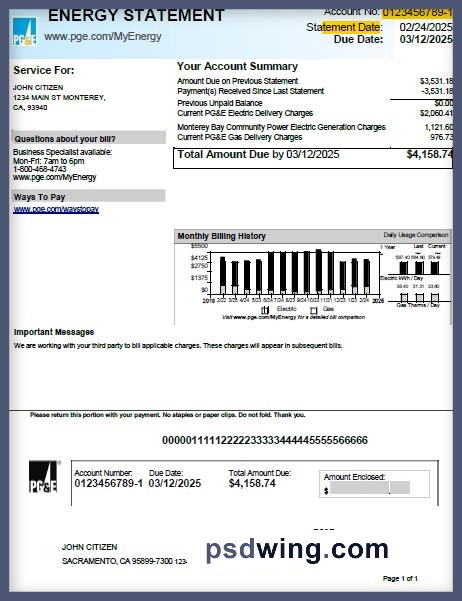462x601 pixels.
Task: Select the long 00000111112222 scan line number
Action: point(265,440)
